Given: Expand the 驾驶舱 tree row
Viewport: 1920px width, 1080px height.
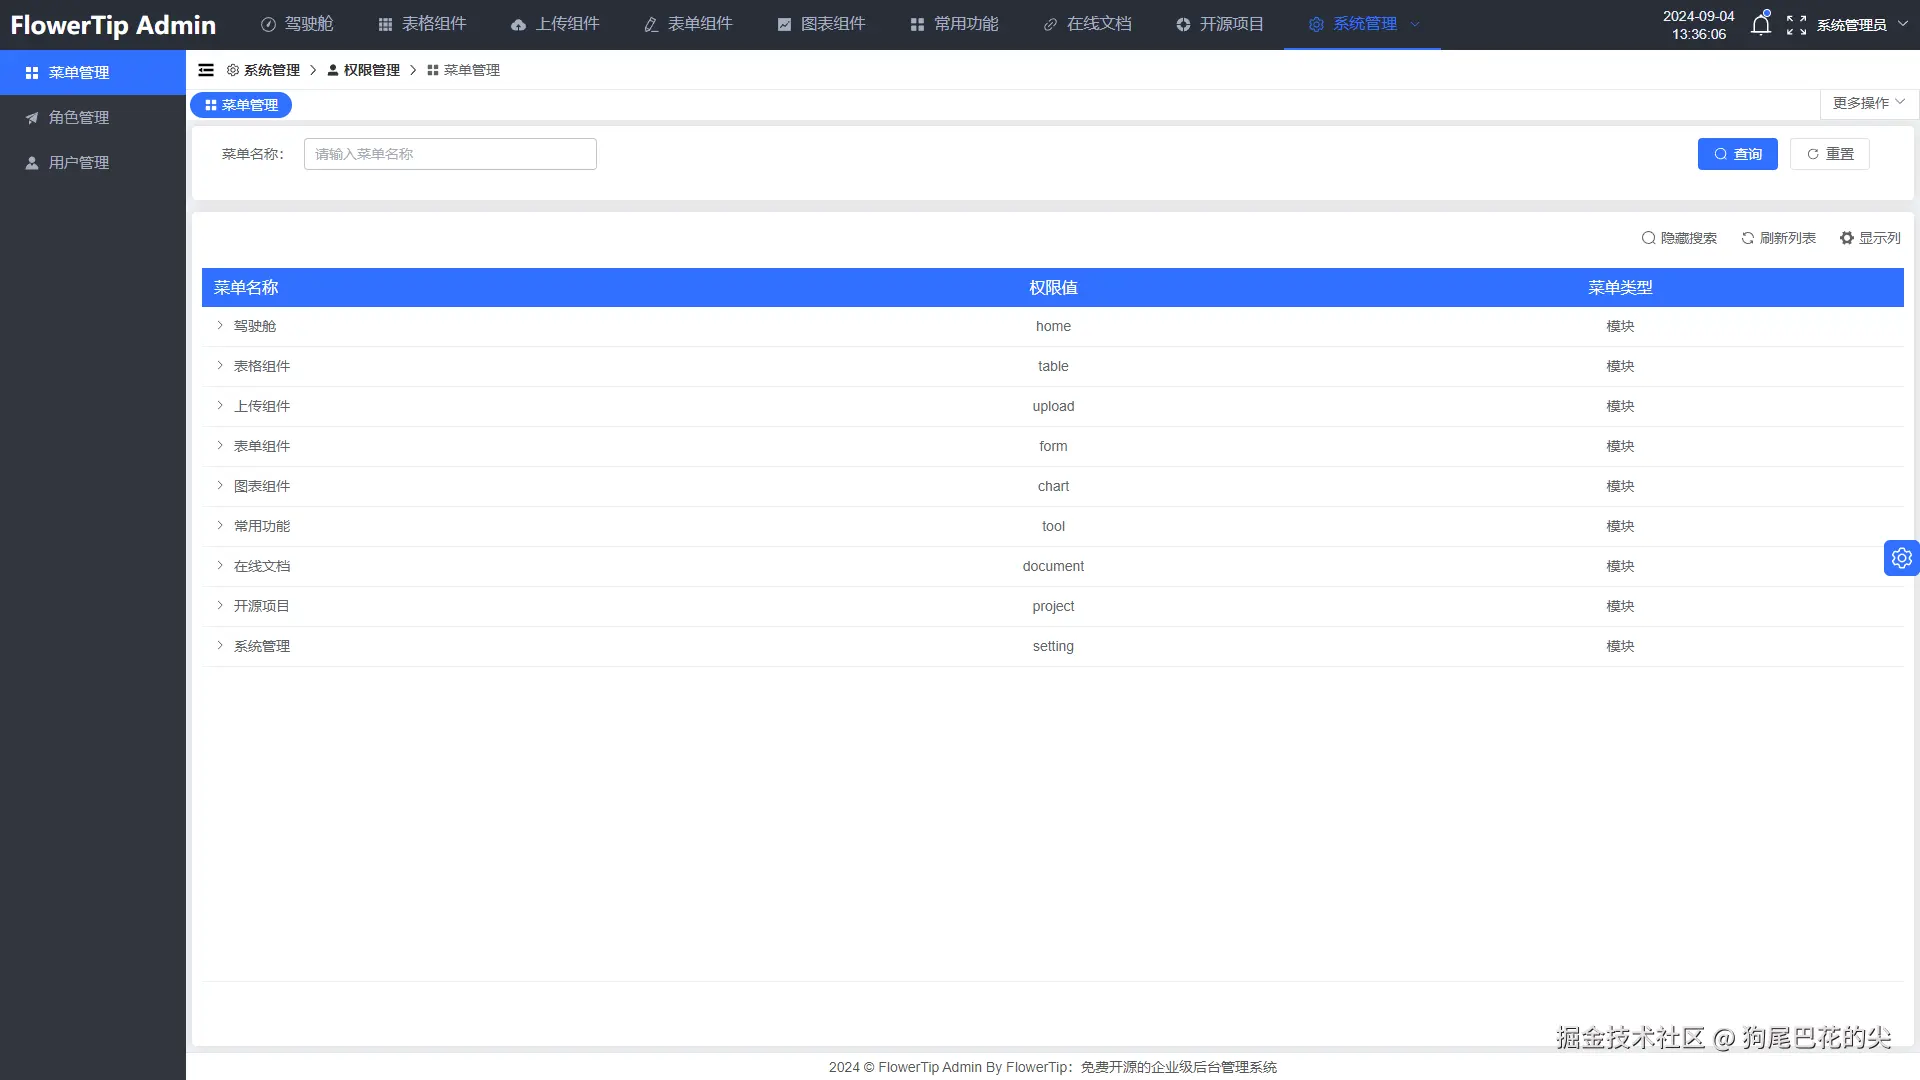Looking at the screenshot, I should click(220, 326).
